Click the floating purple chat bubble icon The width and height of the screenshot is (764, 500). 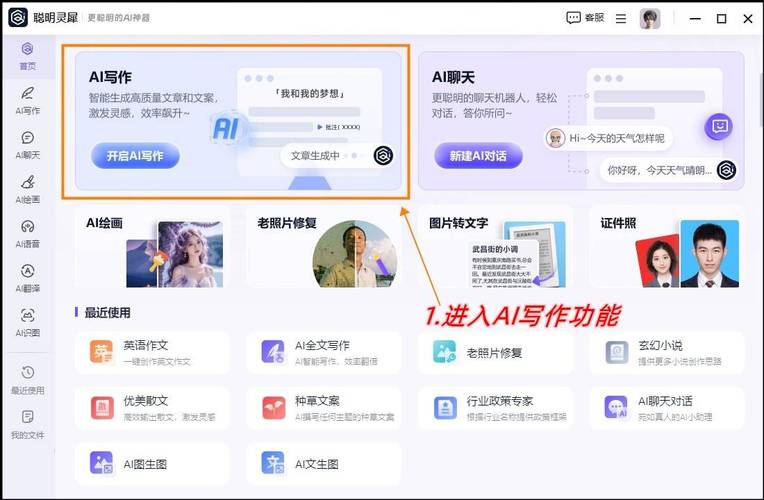coord(719,127)
